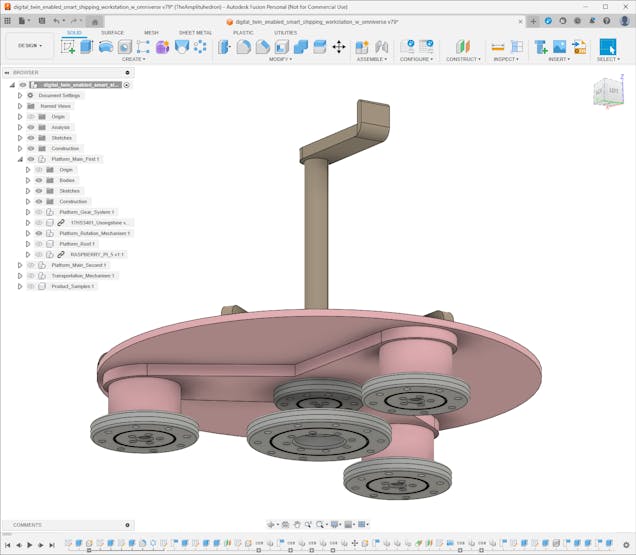Image resolution: width=636 pixels, height=555 pixels.
Task: Select Product_Samples component in browser
Action: tap(73, 286)
